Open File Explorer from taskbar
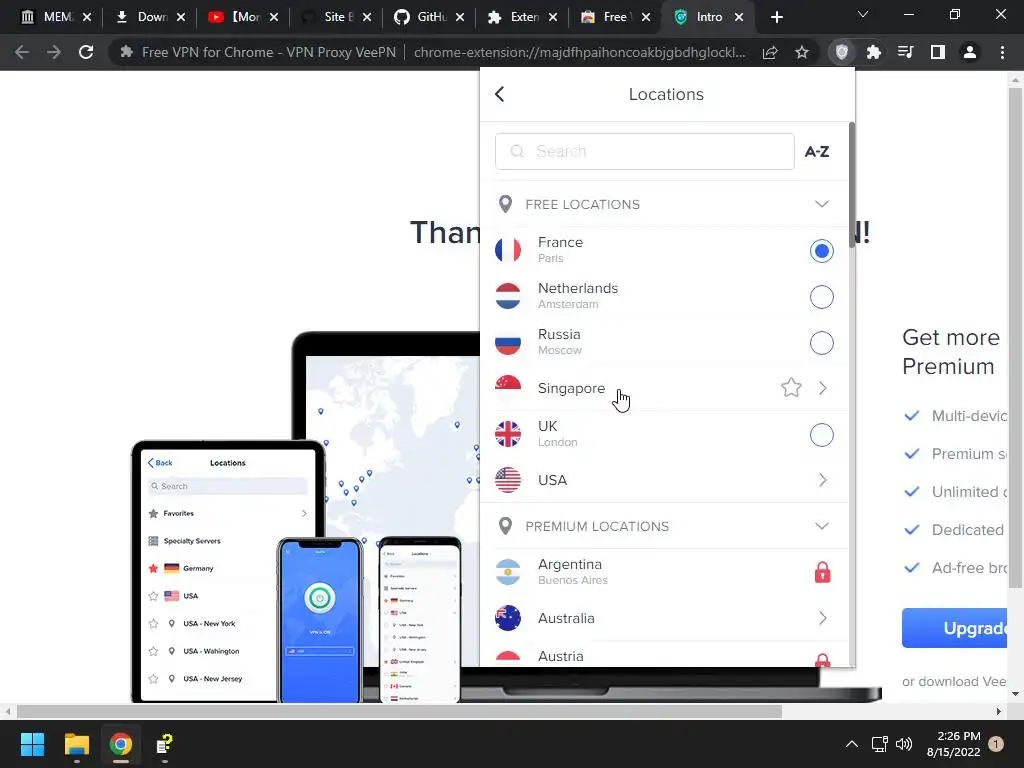 click(76, 744)
